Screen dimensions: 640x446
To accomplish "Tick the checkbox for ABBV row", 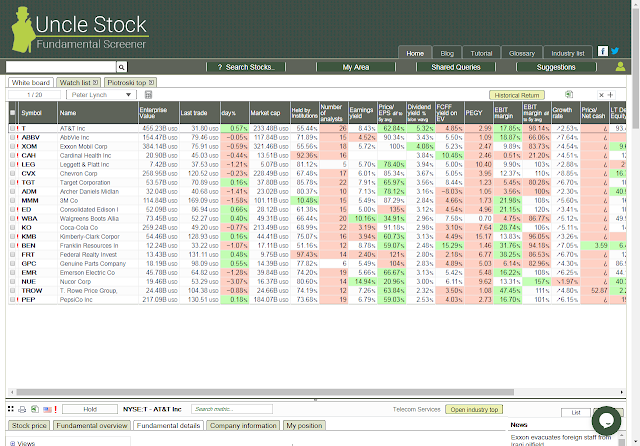I will (12, 138).
